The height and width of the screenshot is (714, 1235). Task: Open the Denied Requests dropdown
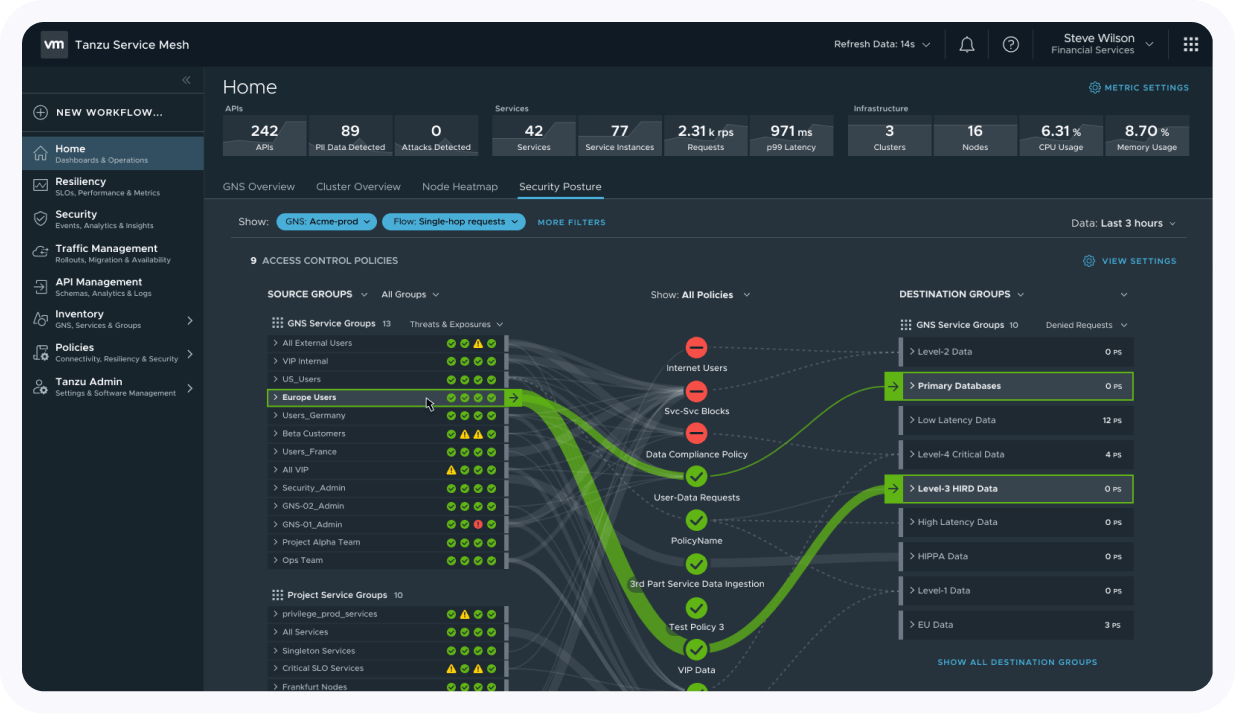coord(1086,325)
